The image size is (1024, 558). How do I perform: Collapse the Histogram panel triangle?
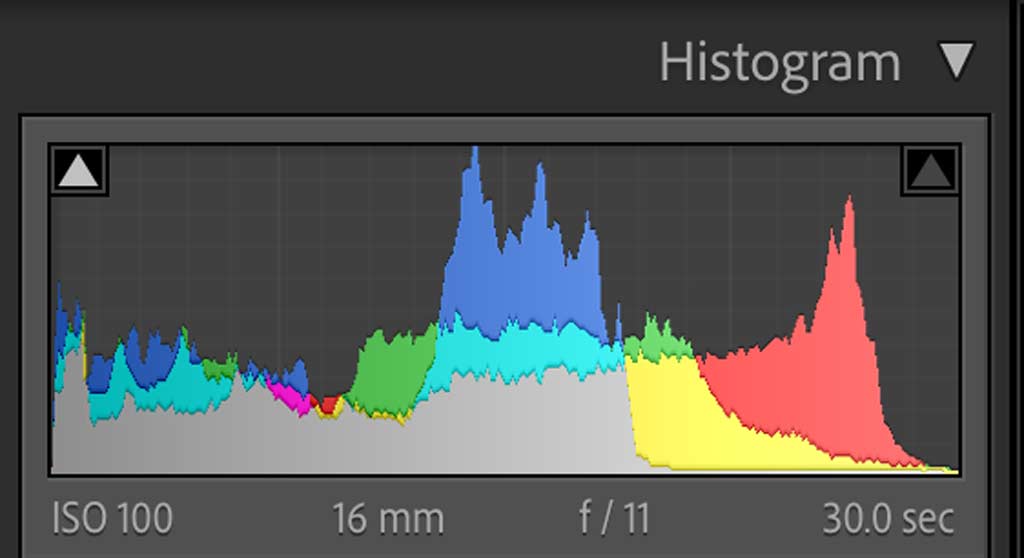pyautogui.click(x=956, y=62)
